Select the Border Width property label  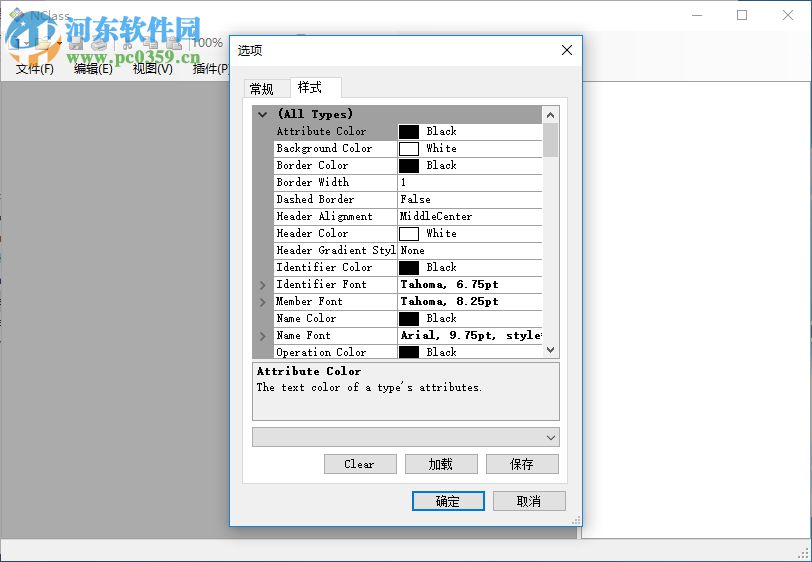pos(313,182)
